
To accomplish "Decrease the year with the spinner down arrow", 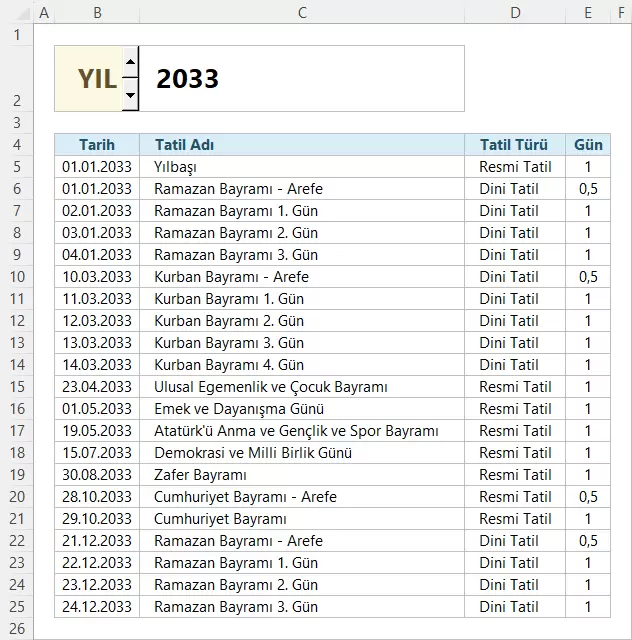I will click(130, 95).
